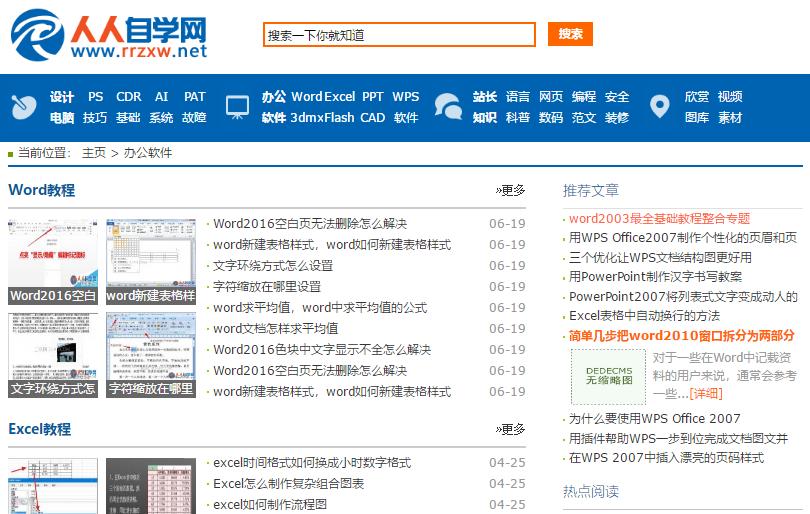Go to 主页 in the breadcrumb
Screen dimensions: 810x514
(94, 153)
